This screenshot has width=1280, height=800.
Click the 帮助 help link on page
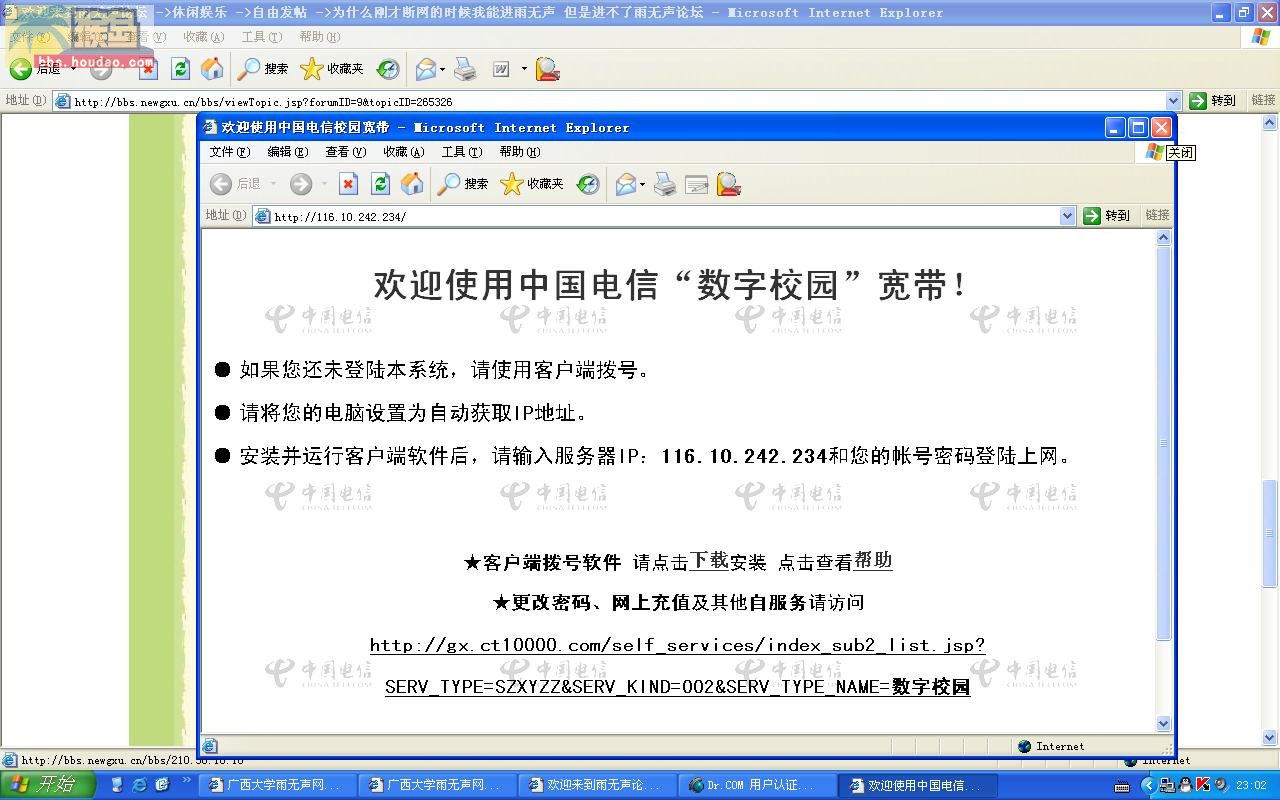point(872,561)
